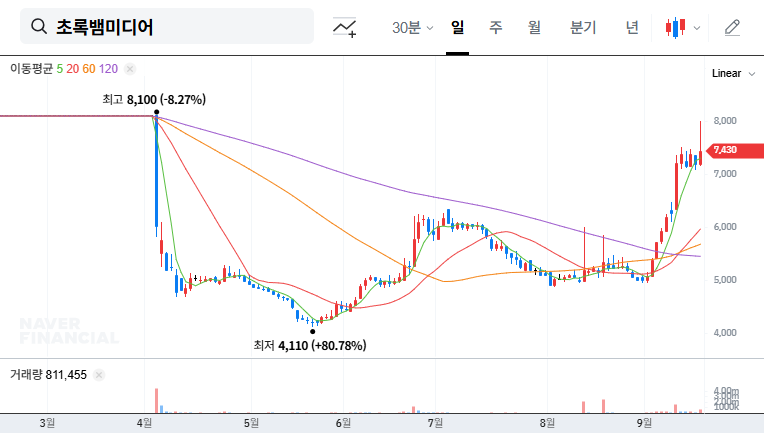Switch to the 월 monthly tab
Screen dimensions: 764x433
coord(534,27)
